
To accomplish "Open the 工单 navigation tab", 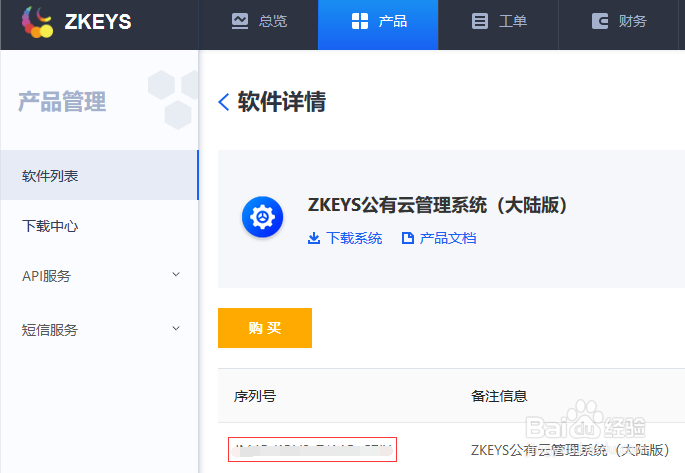I will [498, 24].
